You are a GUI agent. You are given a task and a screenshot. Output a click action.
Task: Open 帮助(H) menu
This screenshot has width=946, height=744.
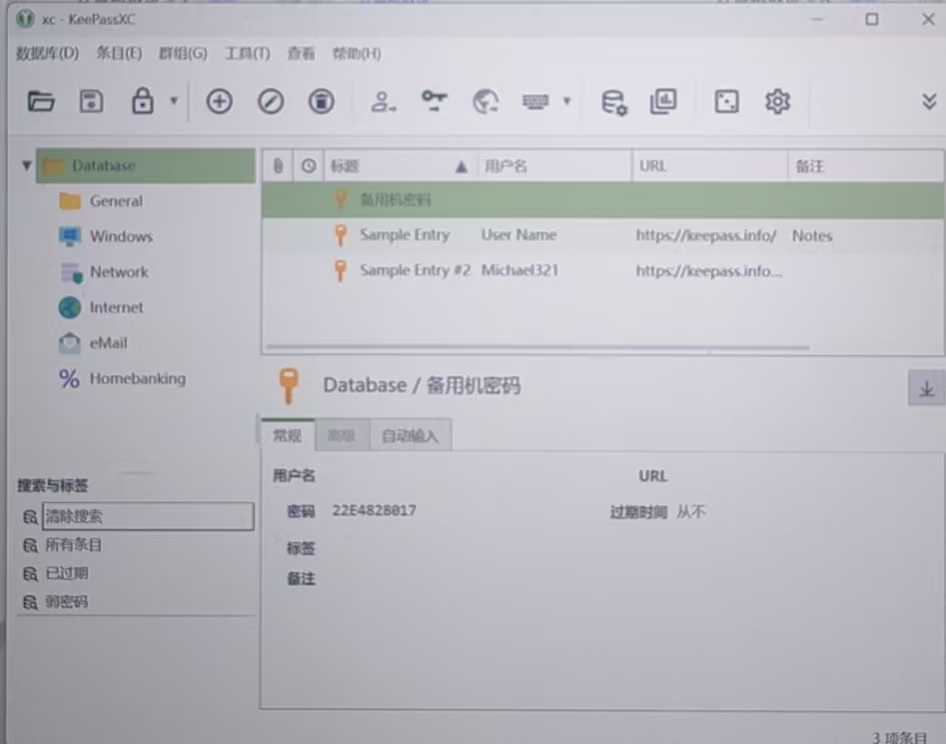pos(357,54)
